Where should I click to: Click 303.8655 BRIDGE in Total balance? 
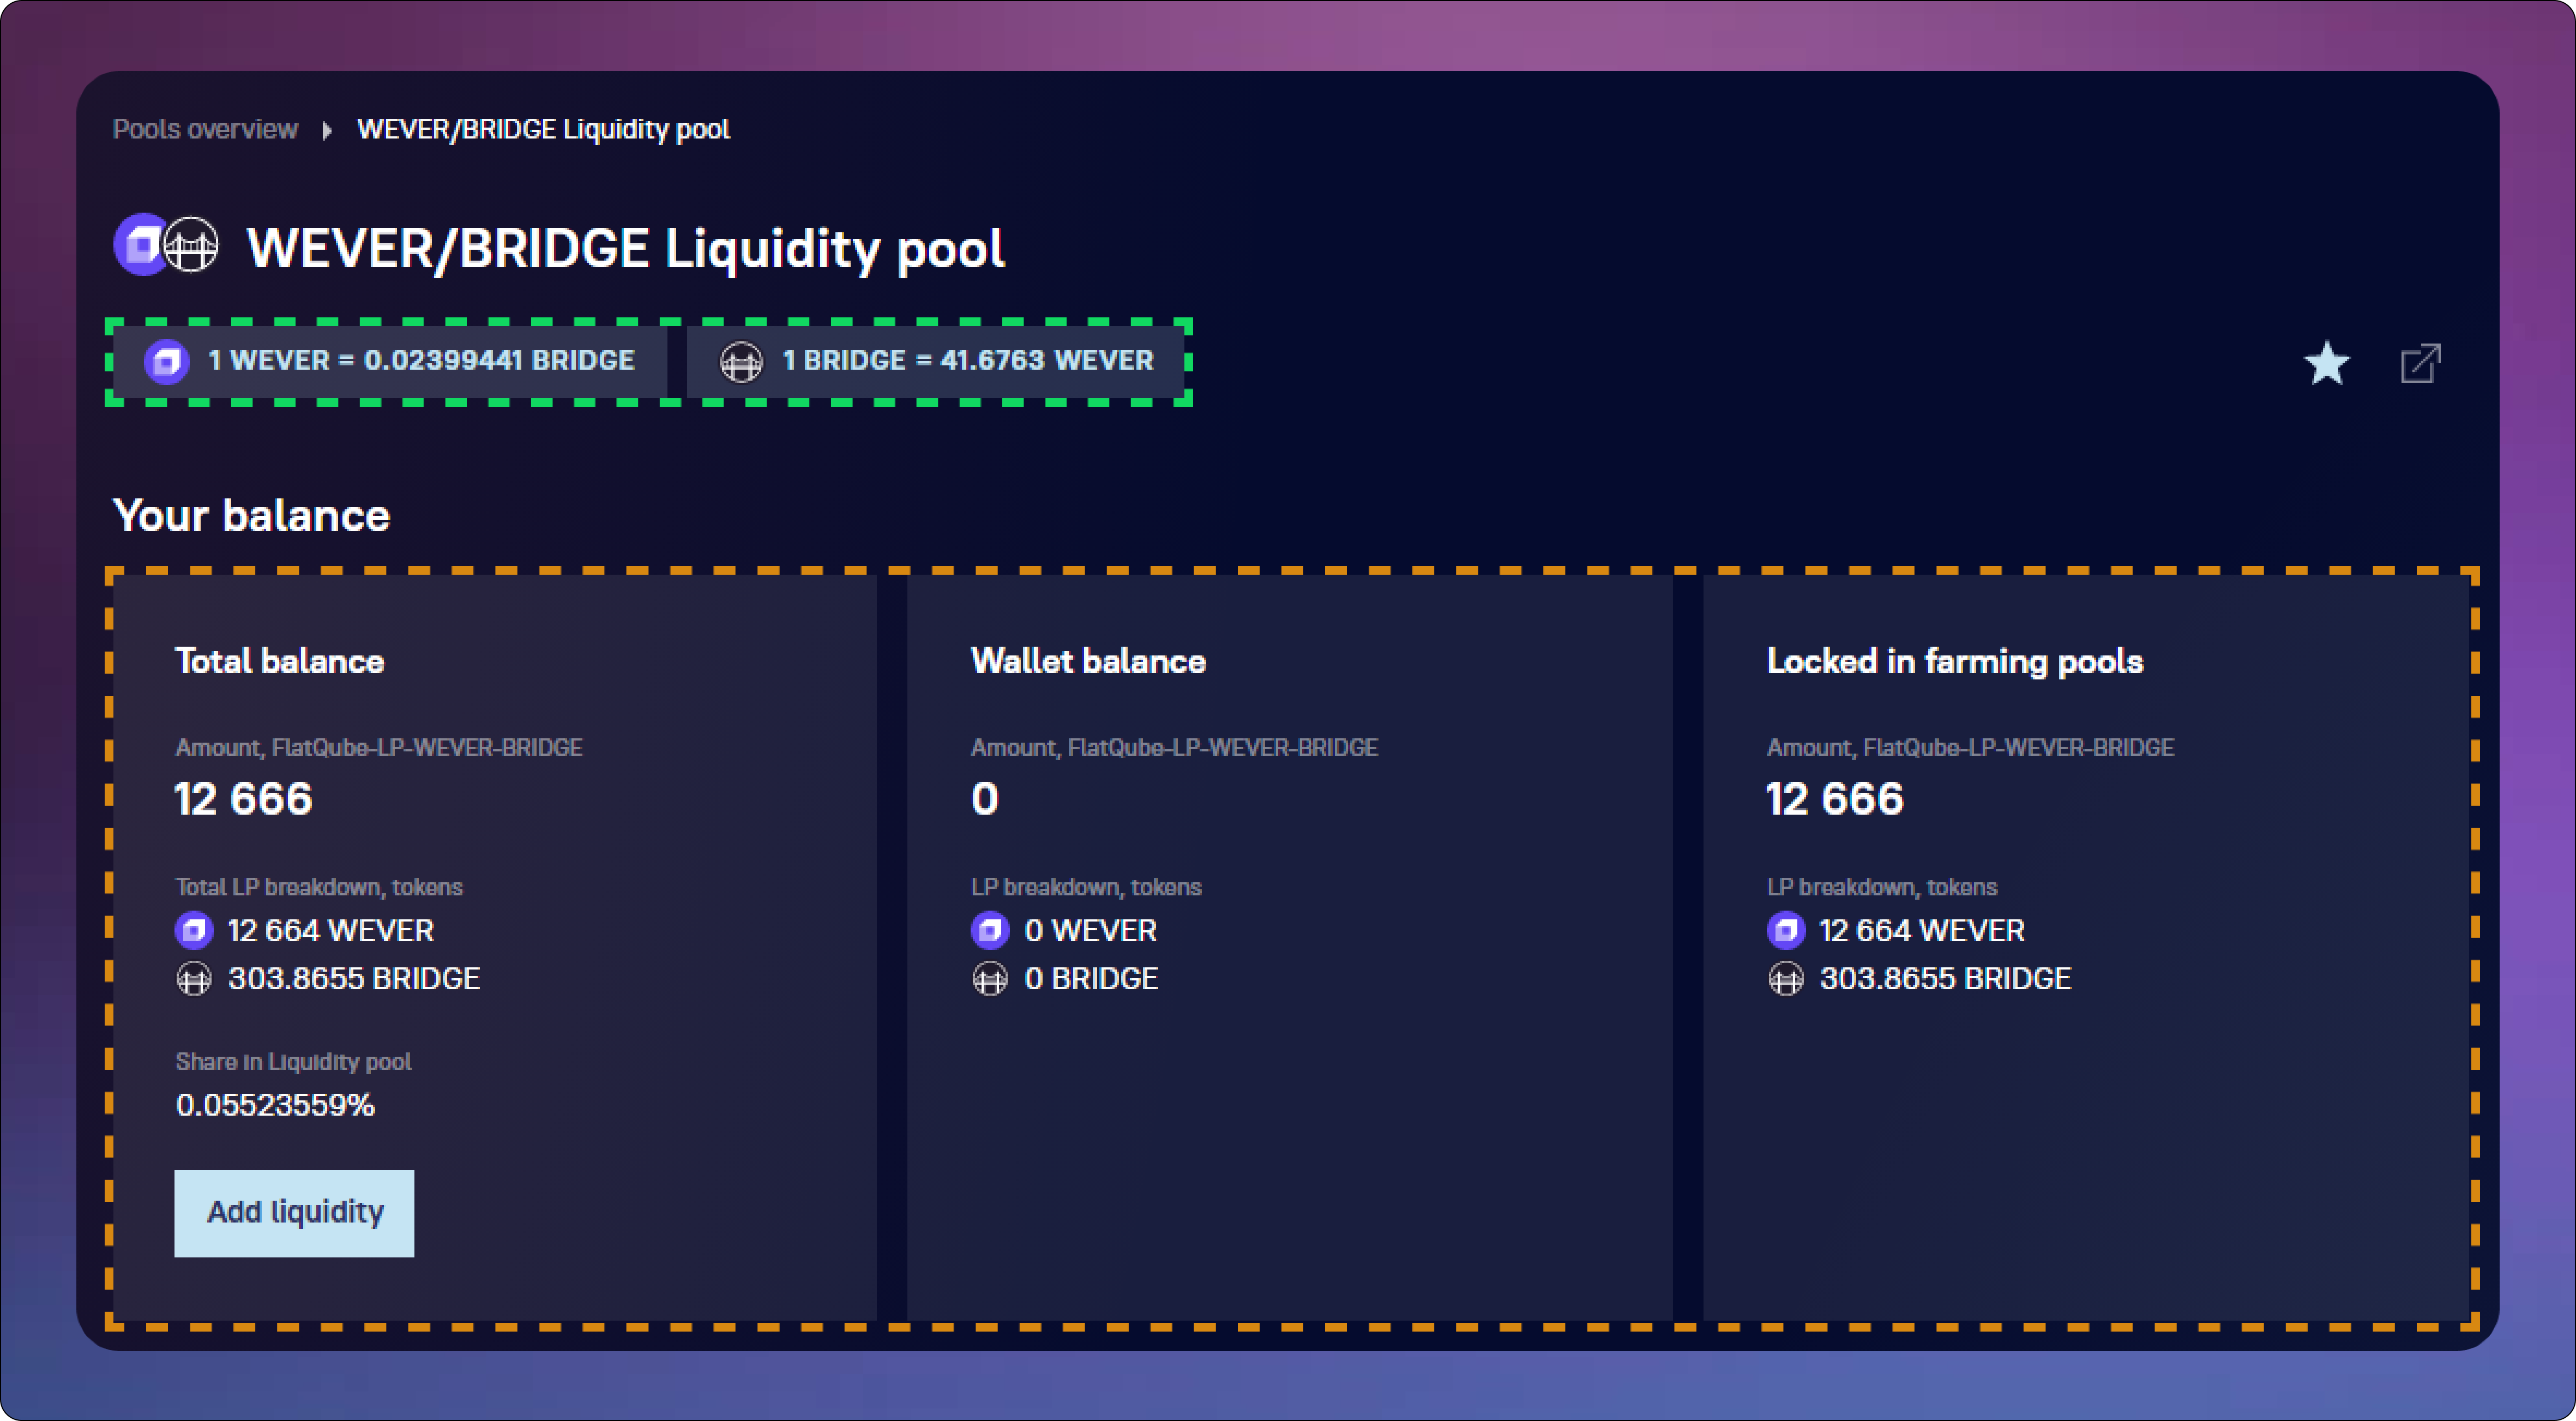tap(354, 979)
